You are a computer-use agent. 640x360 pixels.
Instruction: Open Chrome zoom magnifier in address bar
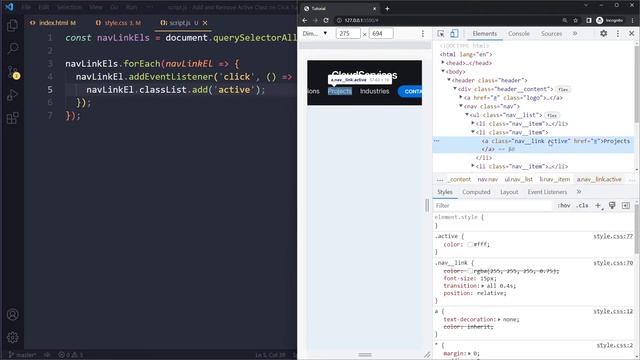(564, 20)
